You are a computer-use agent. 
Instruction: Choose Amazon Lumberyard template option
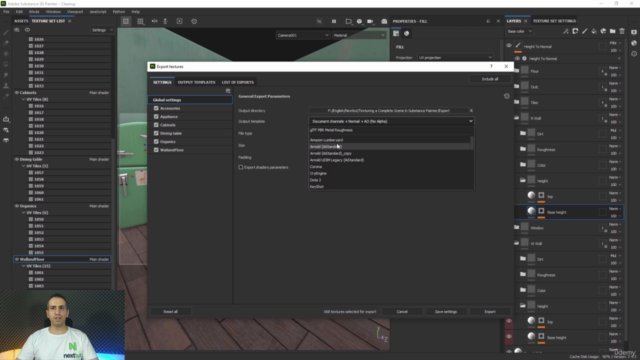coord(390,140)
